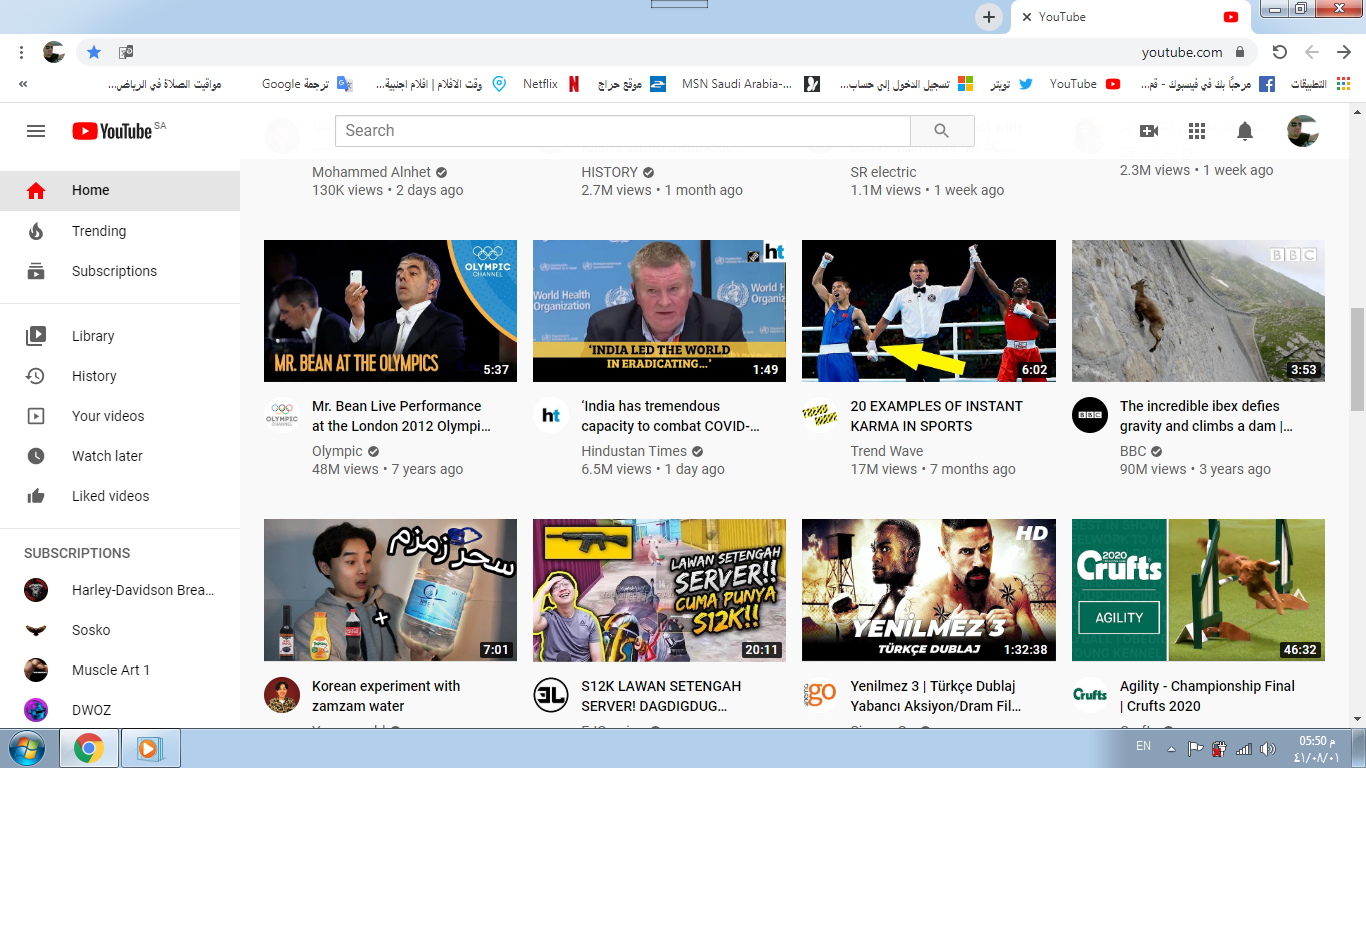The height and width of the screenshot is (952, 1366).
Task: Open Watch later in the sidebar
Action: [120, 456]
